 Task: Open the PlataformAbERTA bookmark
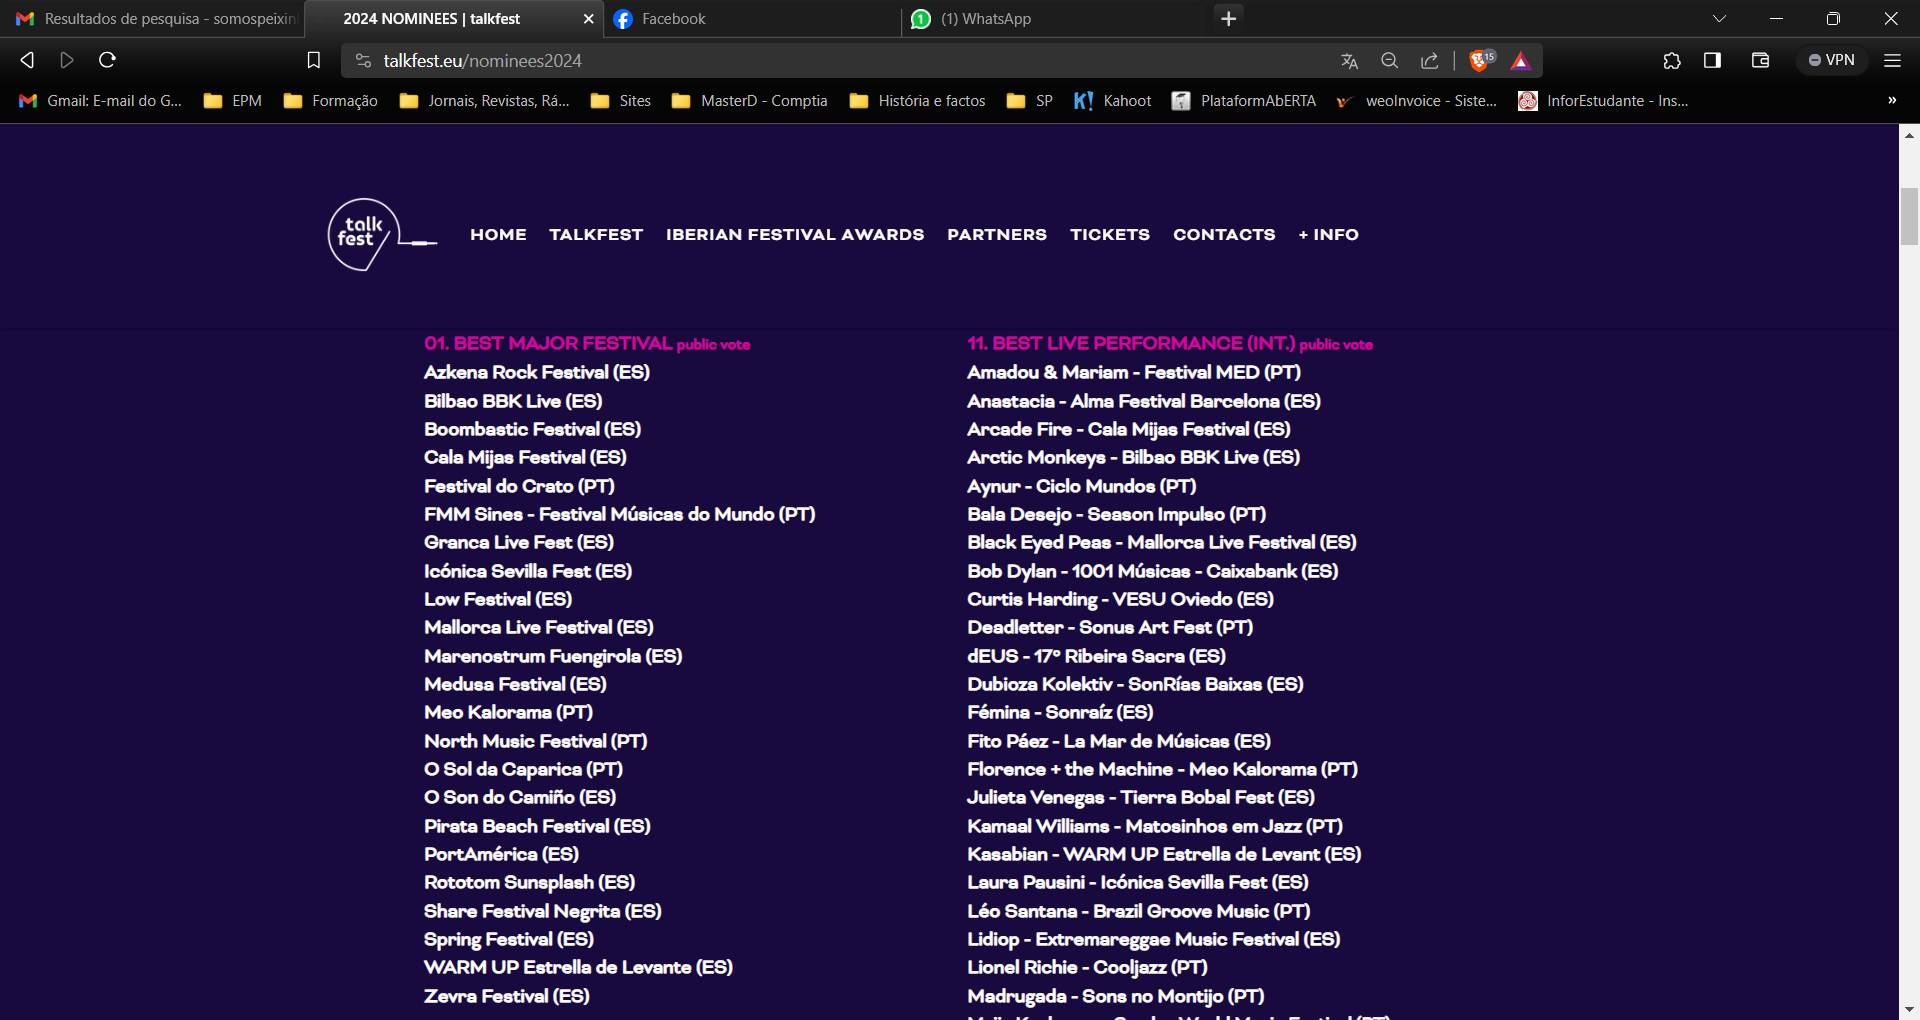click(1244, 101)
